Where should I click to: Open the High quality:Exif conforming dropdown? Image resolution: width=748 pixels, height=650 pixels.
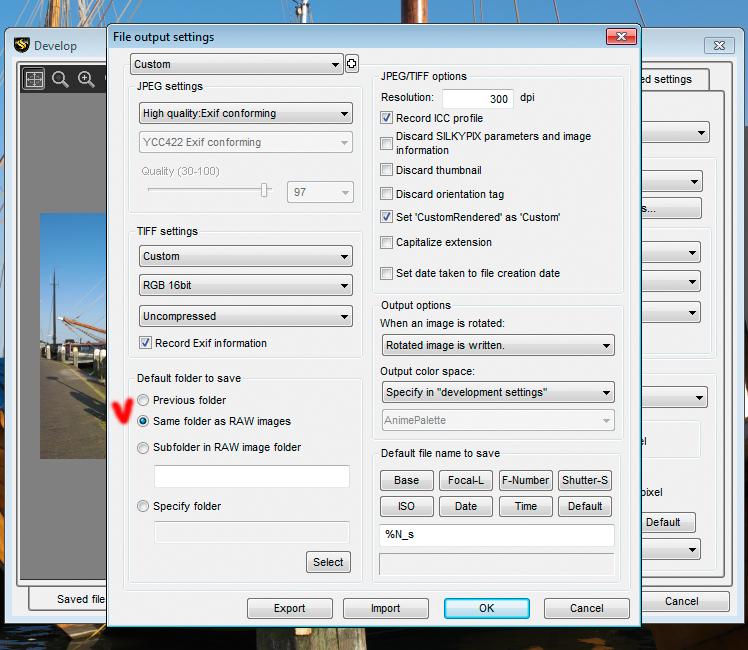coord(246,113)
